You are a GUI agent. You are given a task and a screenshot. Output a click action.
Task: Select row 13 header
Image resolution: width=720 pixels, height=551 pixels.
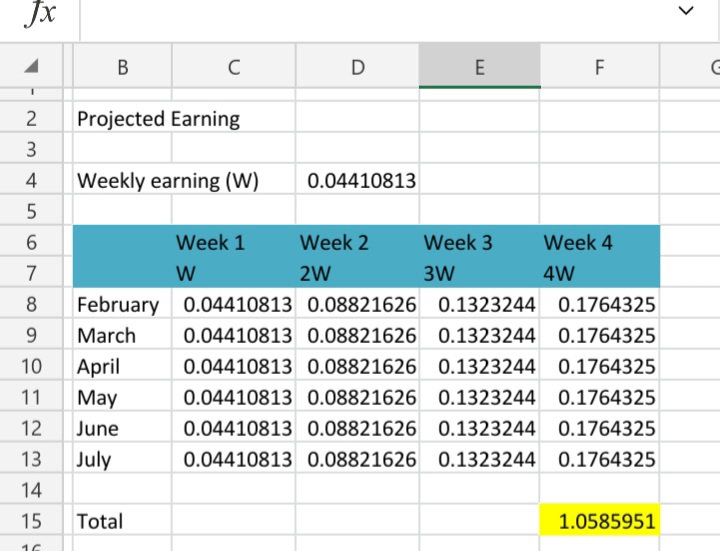pos(31,459)
